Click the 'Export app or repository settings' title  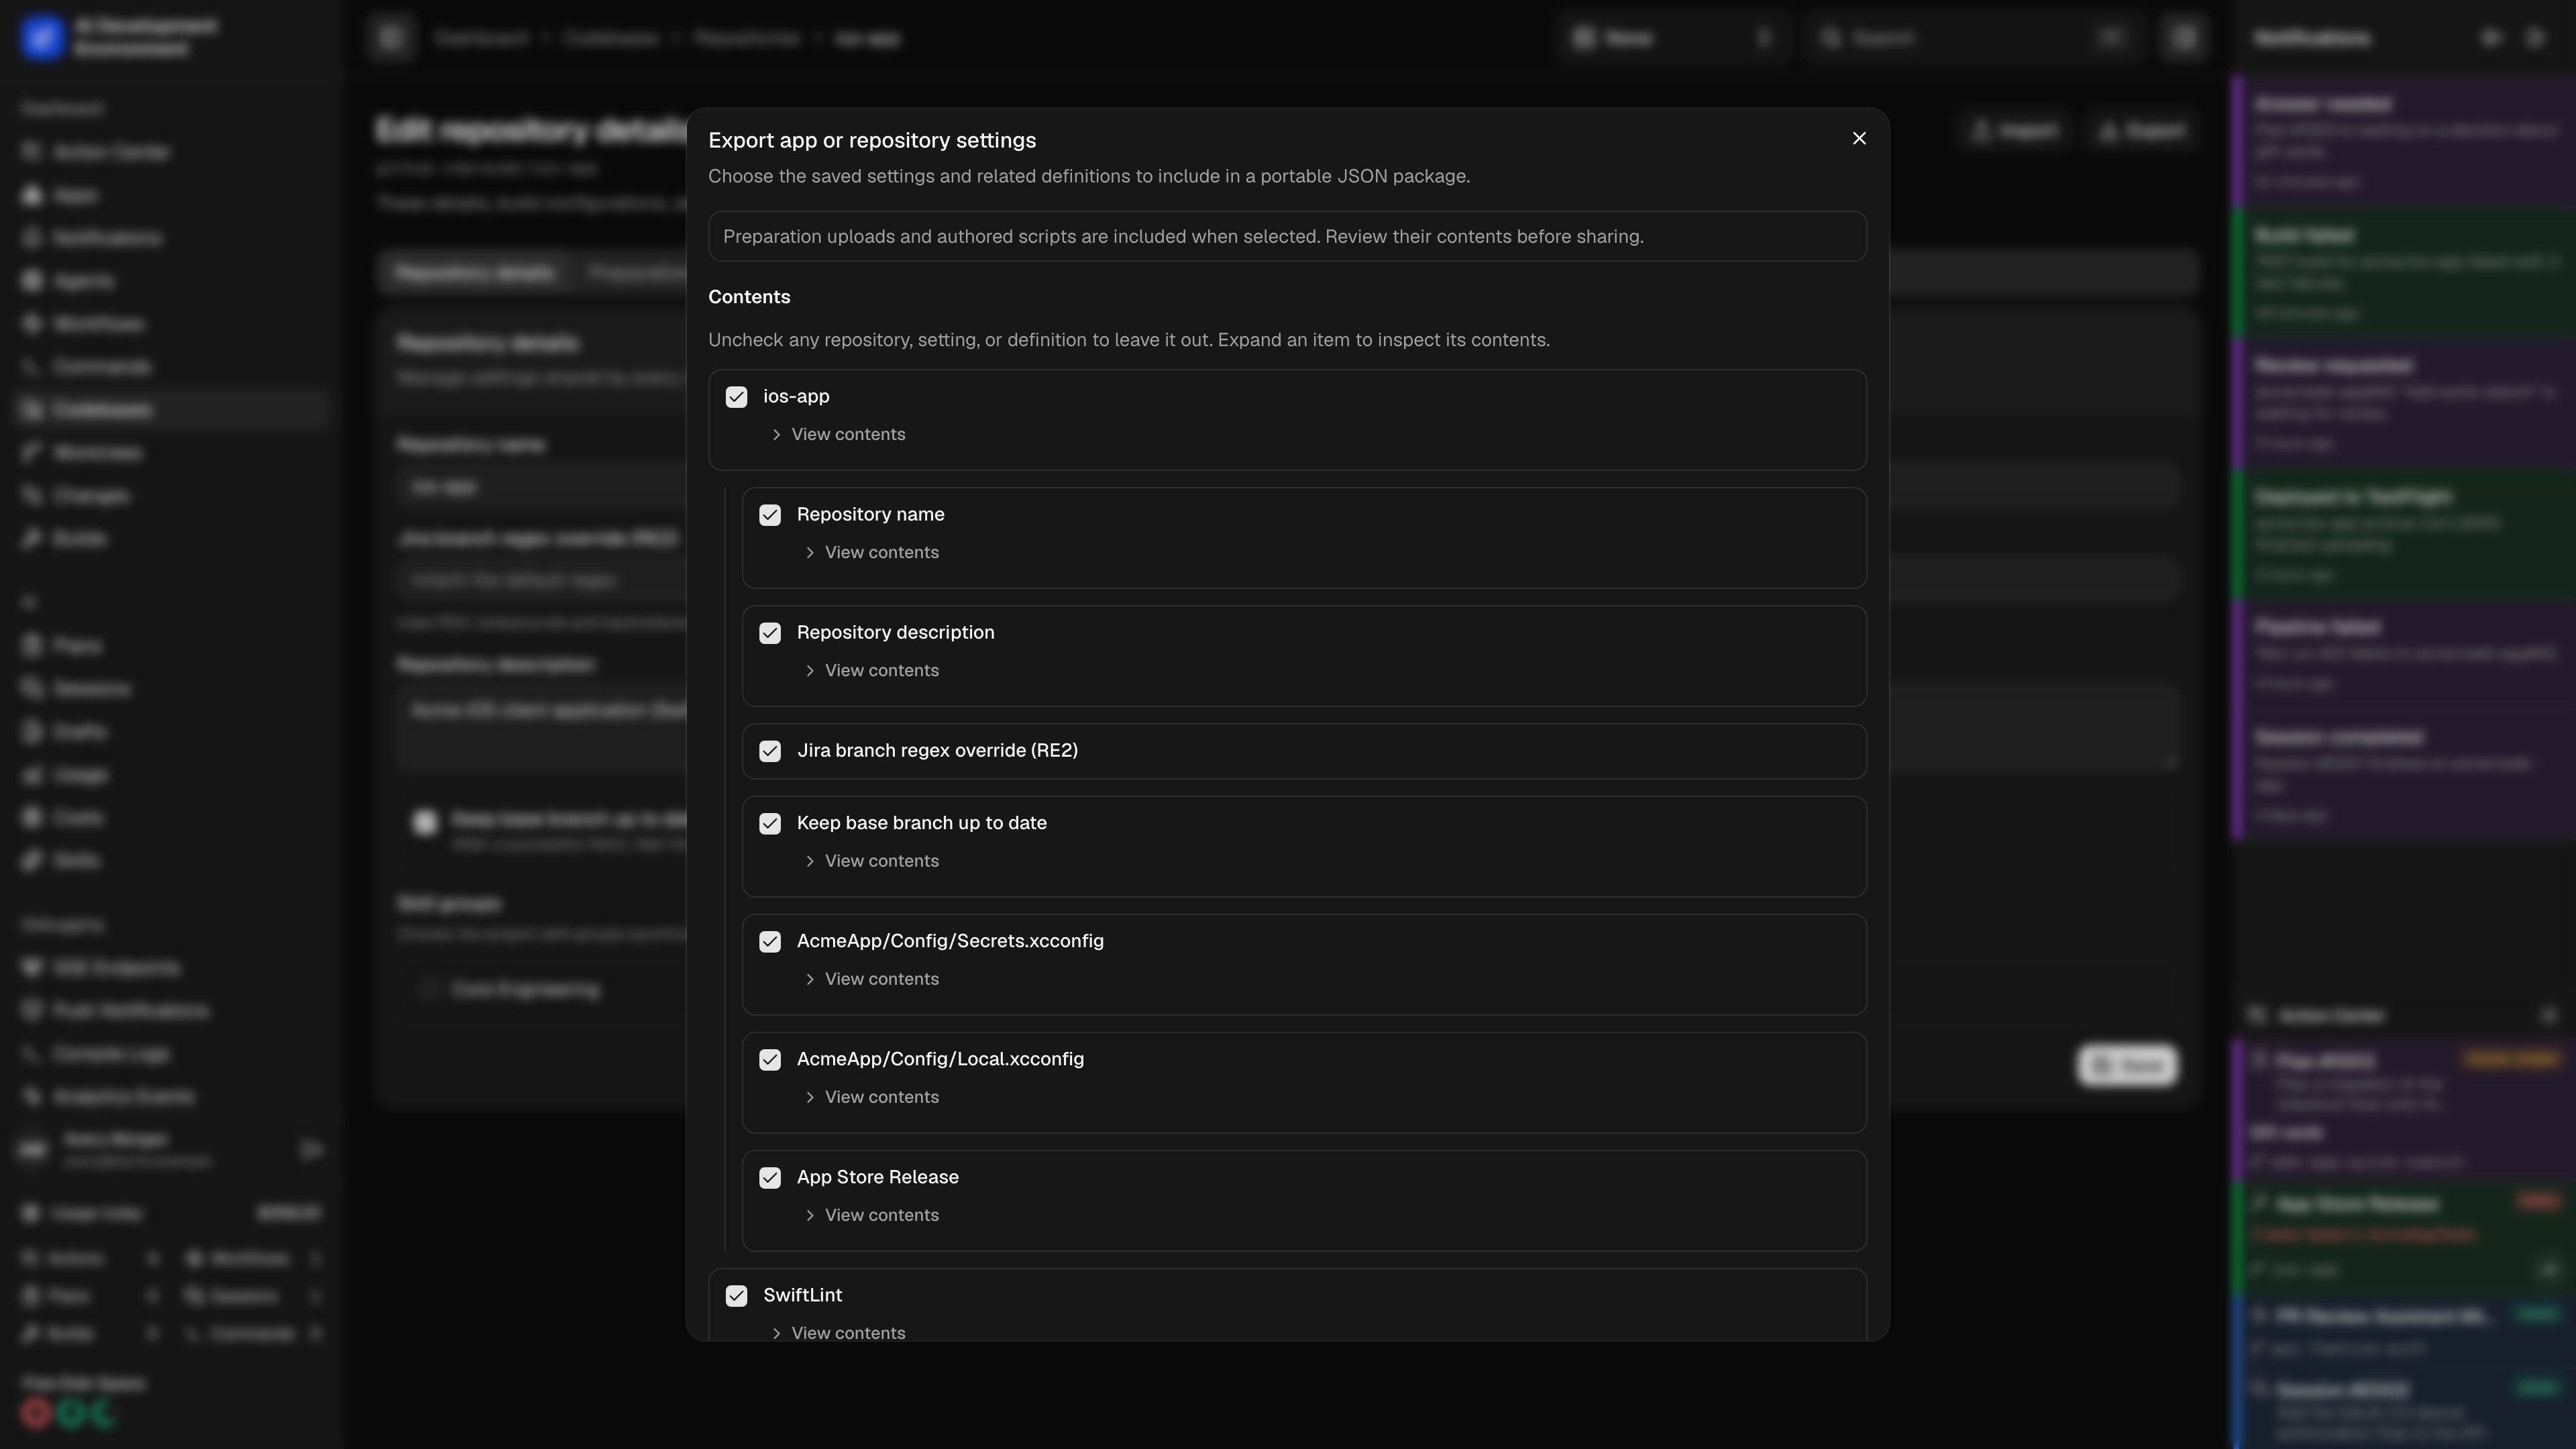872,140
